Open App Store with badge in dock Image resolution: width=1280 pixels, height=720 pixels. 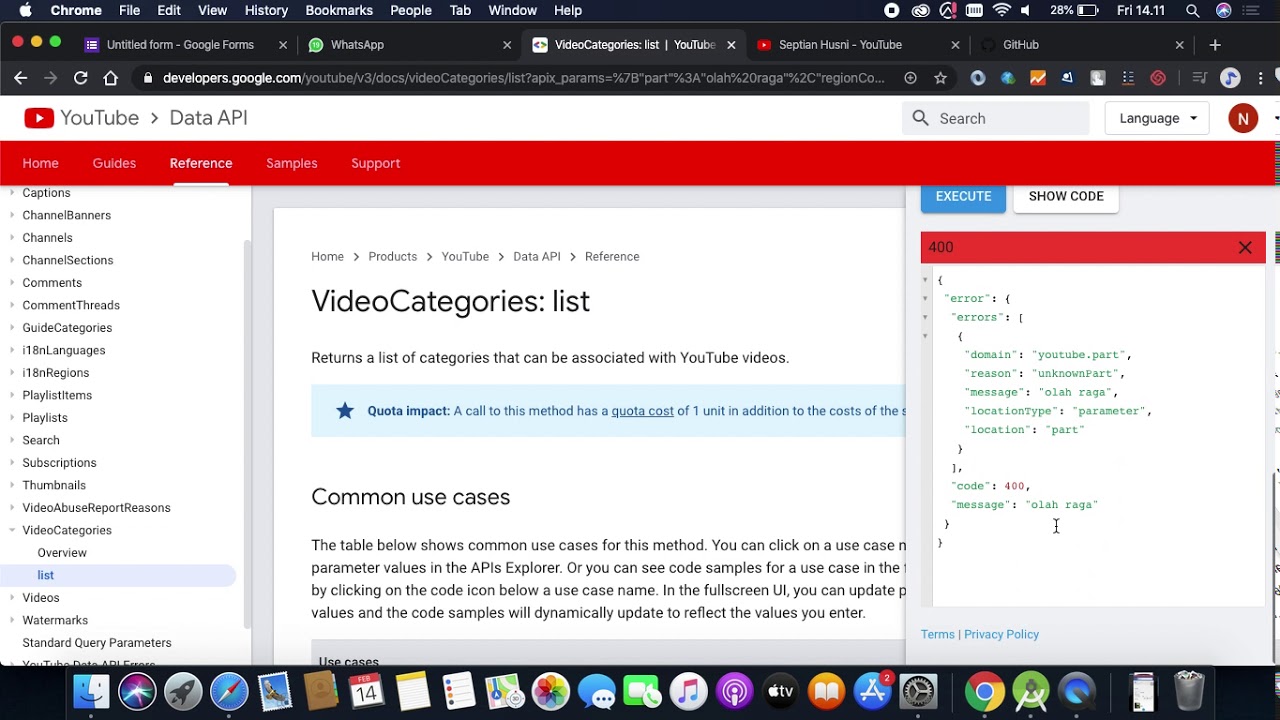click(x=873, y=691)
